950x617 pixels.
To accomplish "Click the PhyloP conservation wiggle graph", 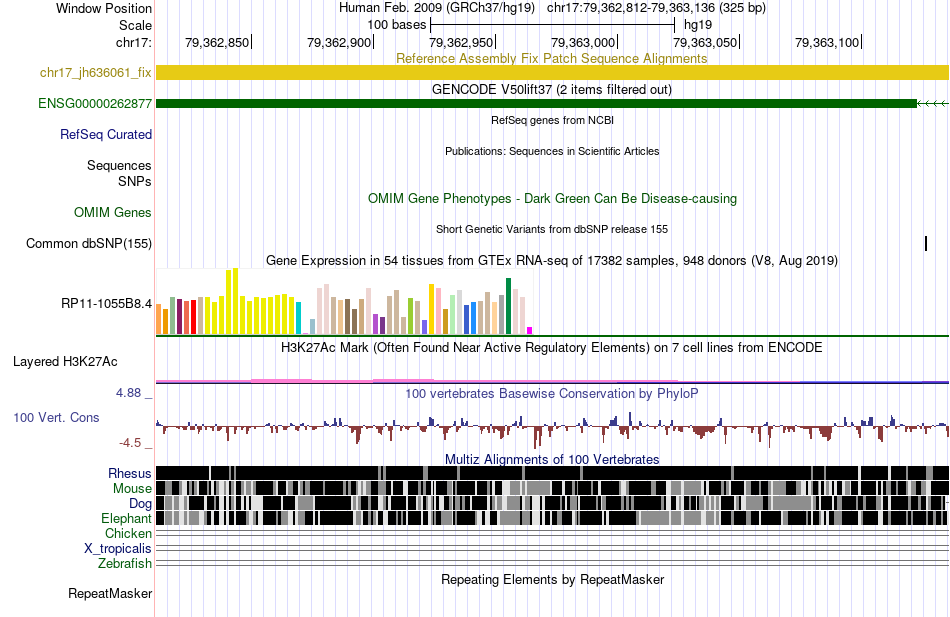I will 552,430.
